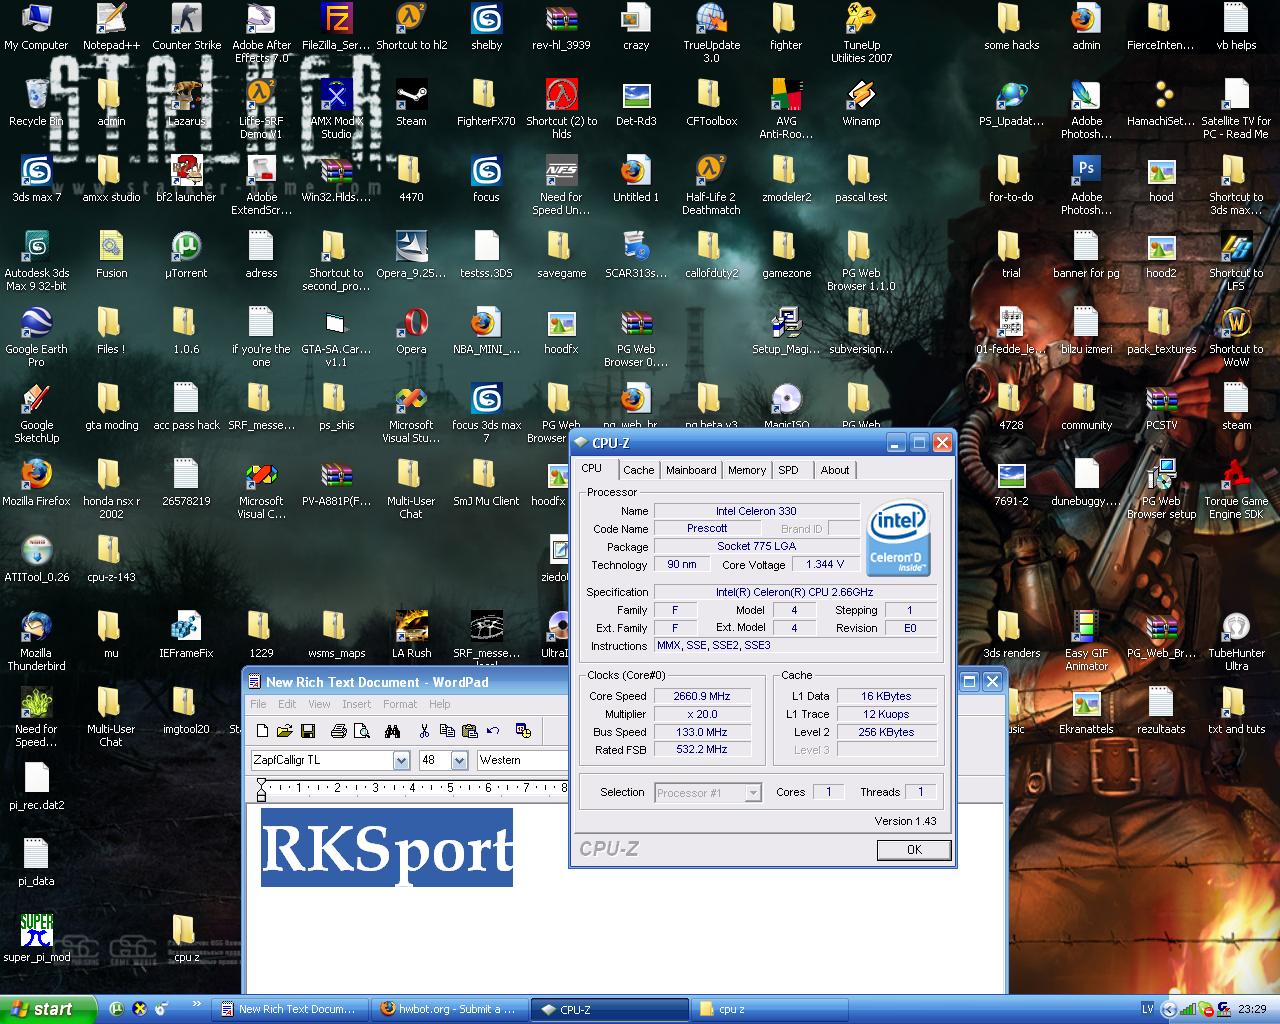
Task: Select the TubeHunter Ultra desktop icon
Action: point(1236,641)
